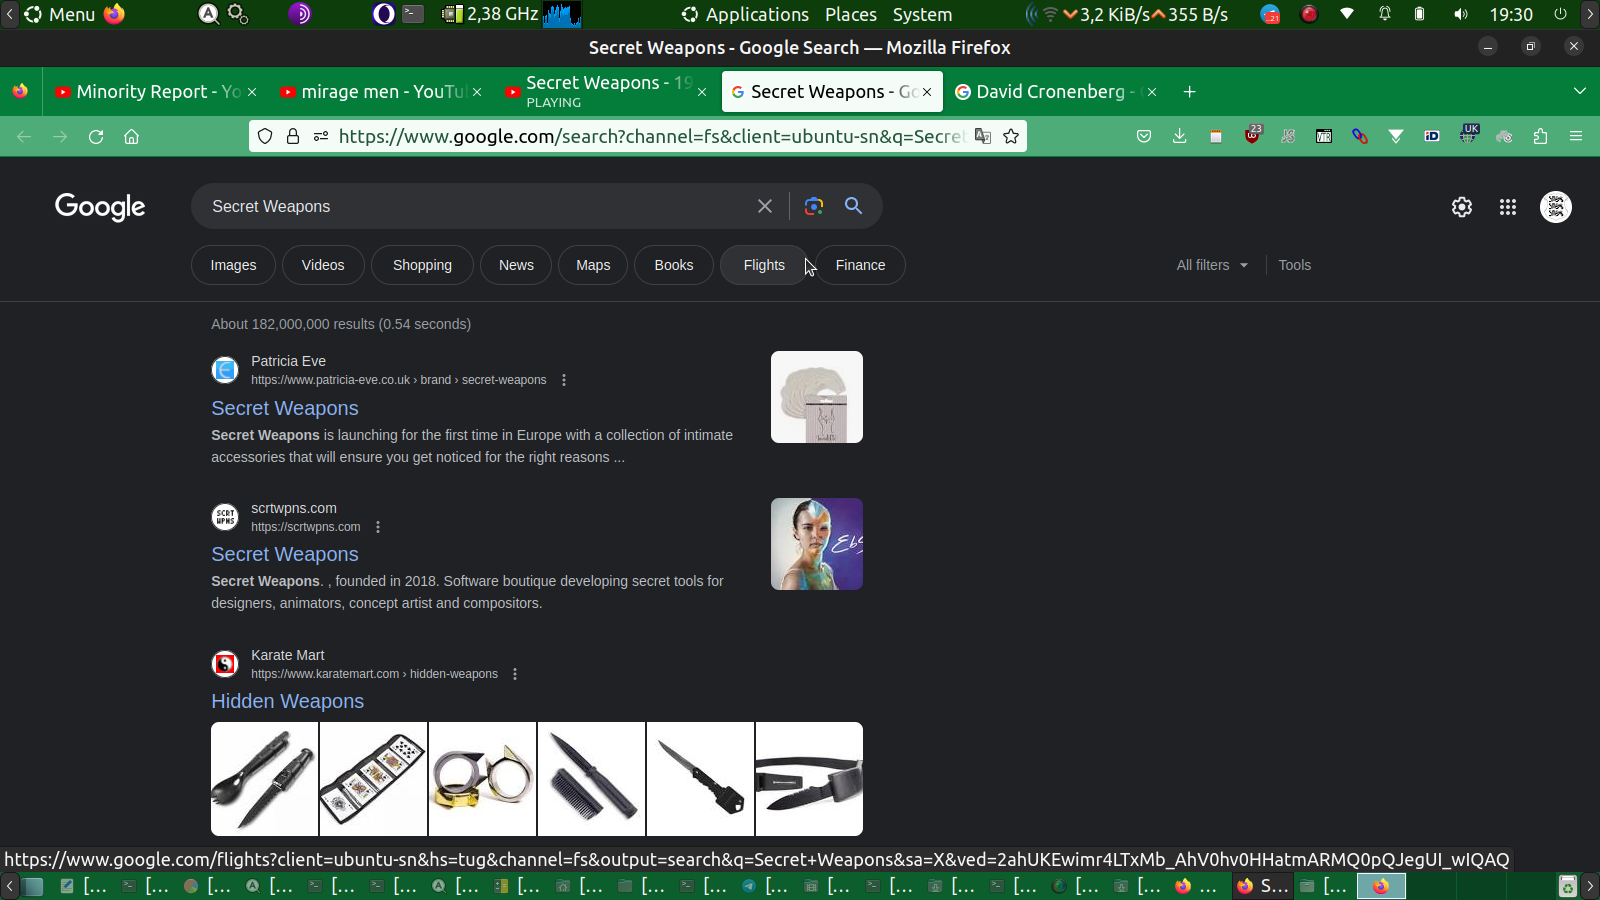
Task: Open the panel Places menu
Action: 851,14
